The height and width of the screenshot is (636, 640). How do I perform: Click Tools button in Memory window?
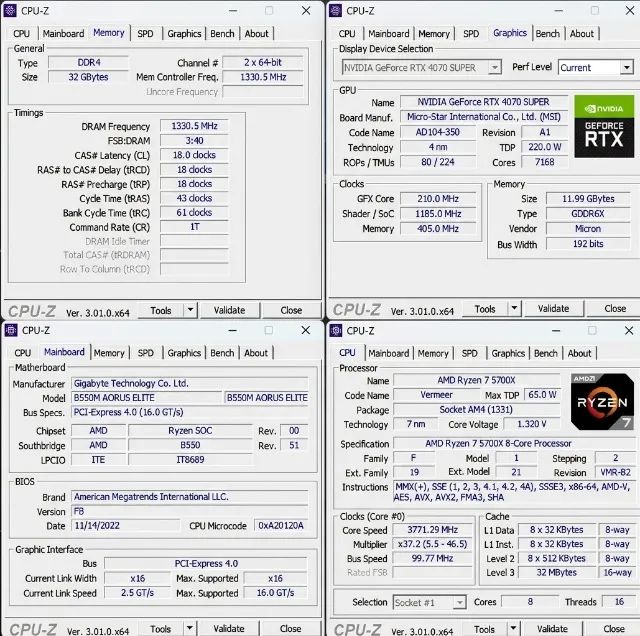click(x=161, y=310)
